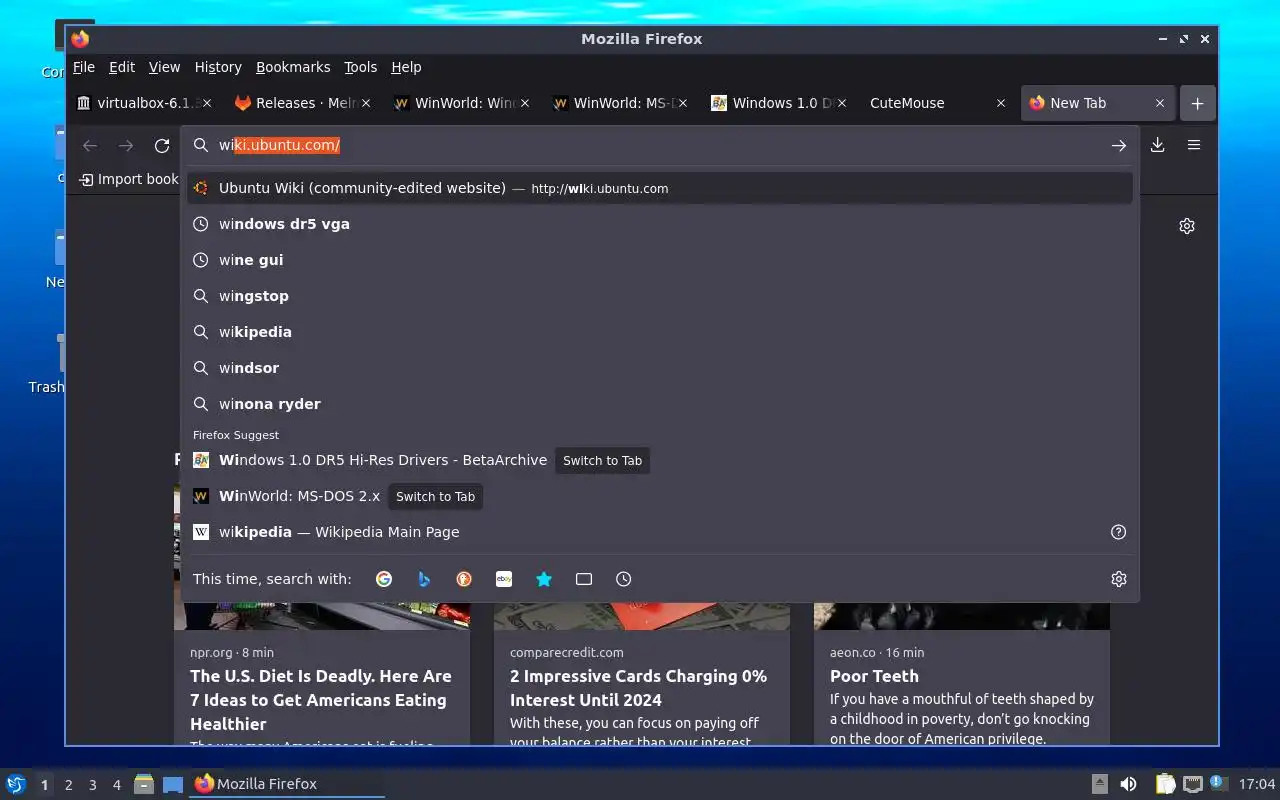The image size is (1280, 800).
Task: Open the Bookmarks menu
Action: click(293, 67)
